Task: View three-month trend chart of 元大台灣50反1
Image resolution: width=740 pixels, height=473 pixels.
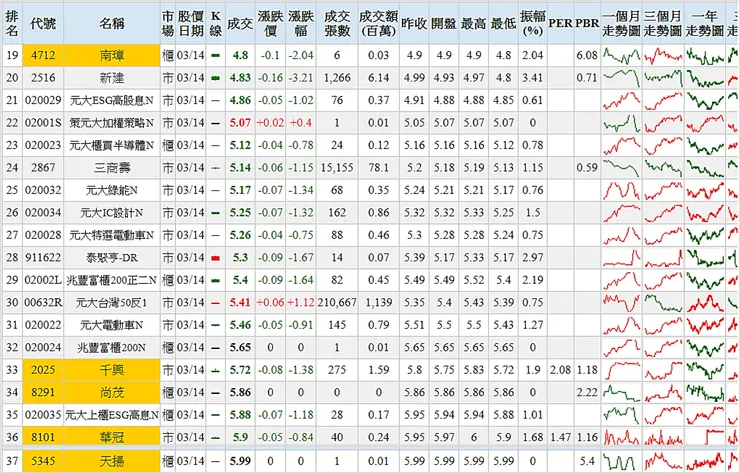Action: [663, 303]
